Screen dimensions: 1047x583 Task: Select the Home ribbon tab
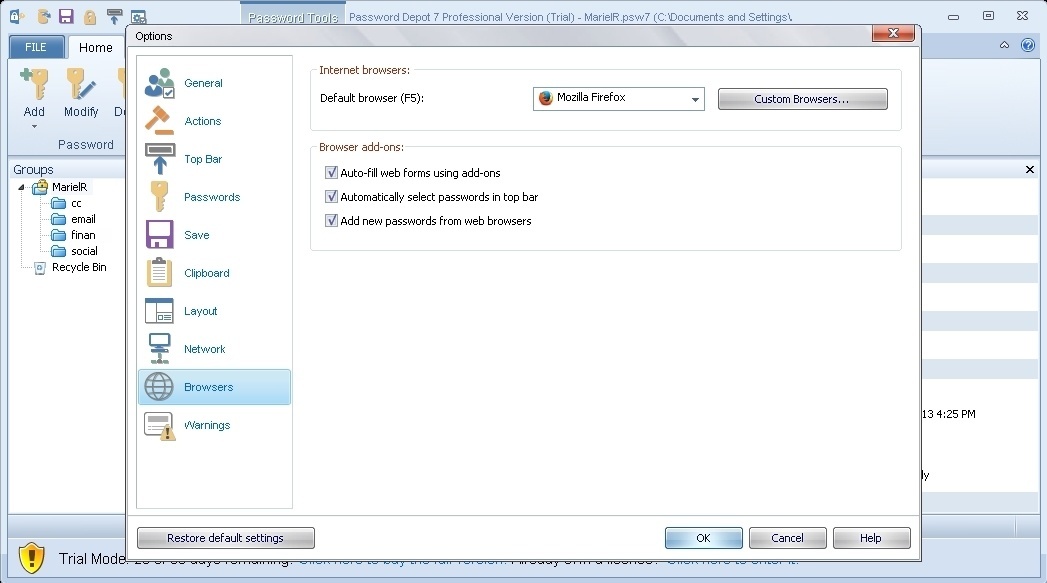point(95,46)
